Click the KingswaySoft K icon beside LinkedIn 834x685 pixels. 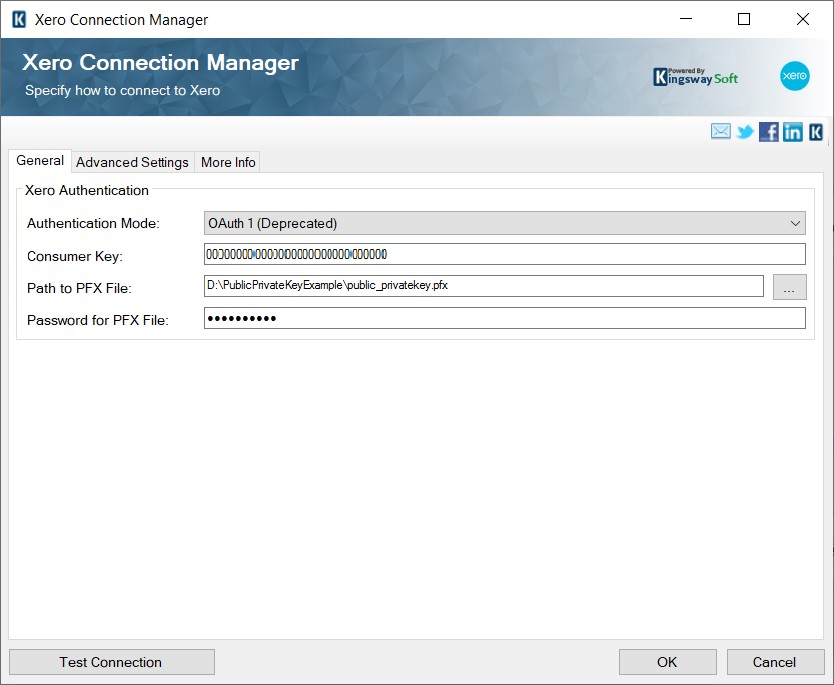(816, 131)
